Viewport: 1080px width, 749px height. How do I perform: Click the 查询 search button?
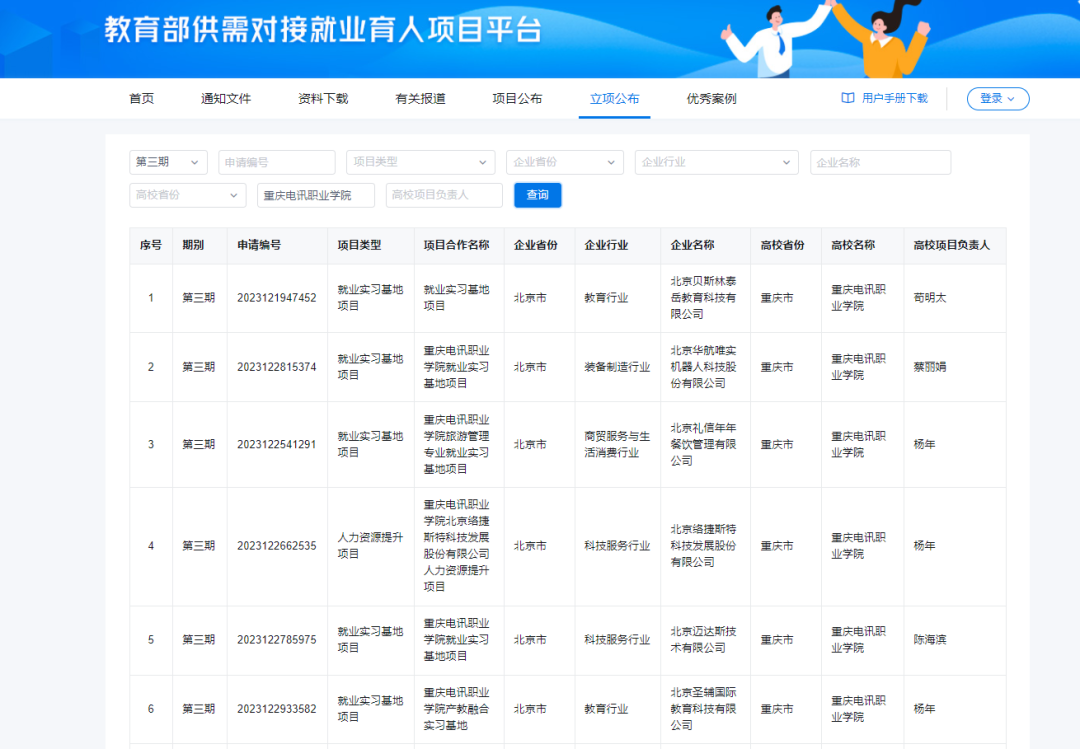pos(538,195)
